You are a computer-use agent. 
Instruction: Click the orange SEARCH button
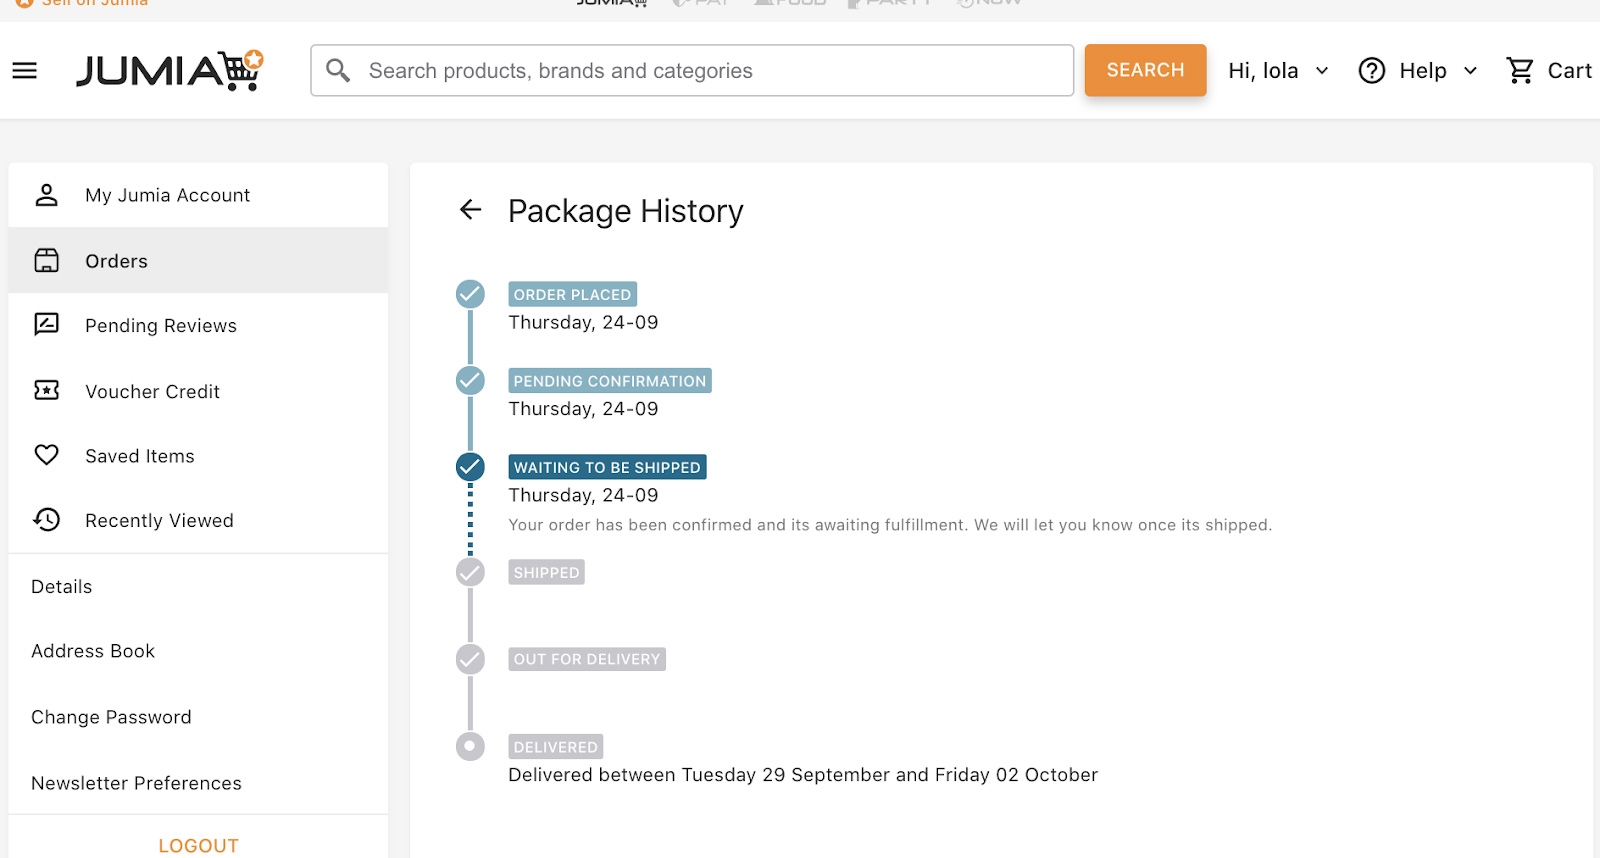pos(1145,70)
